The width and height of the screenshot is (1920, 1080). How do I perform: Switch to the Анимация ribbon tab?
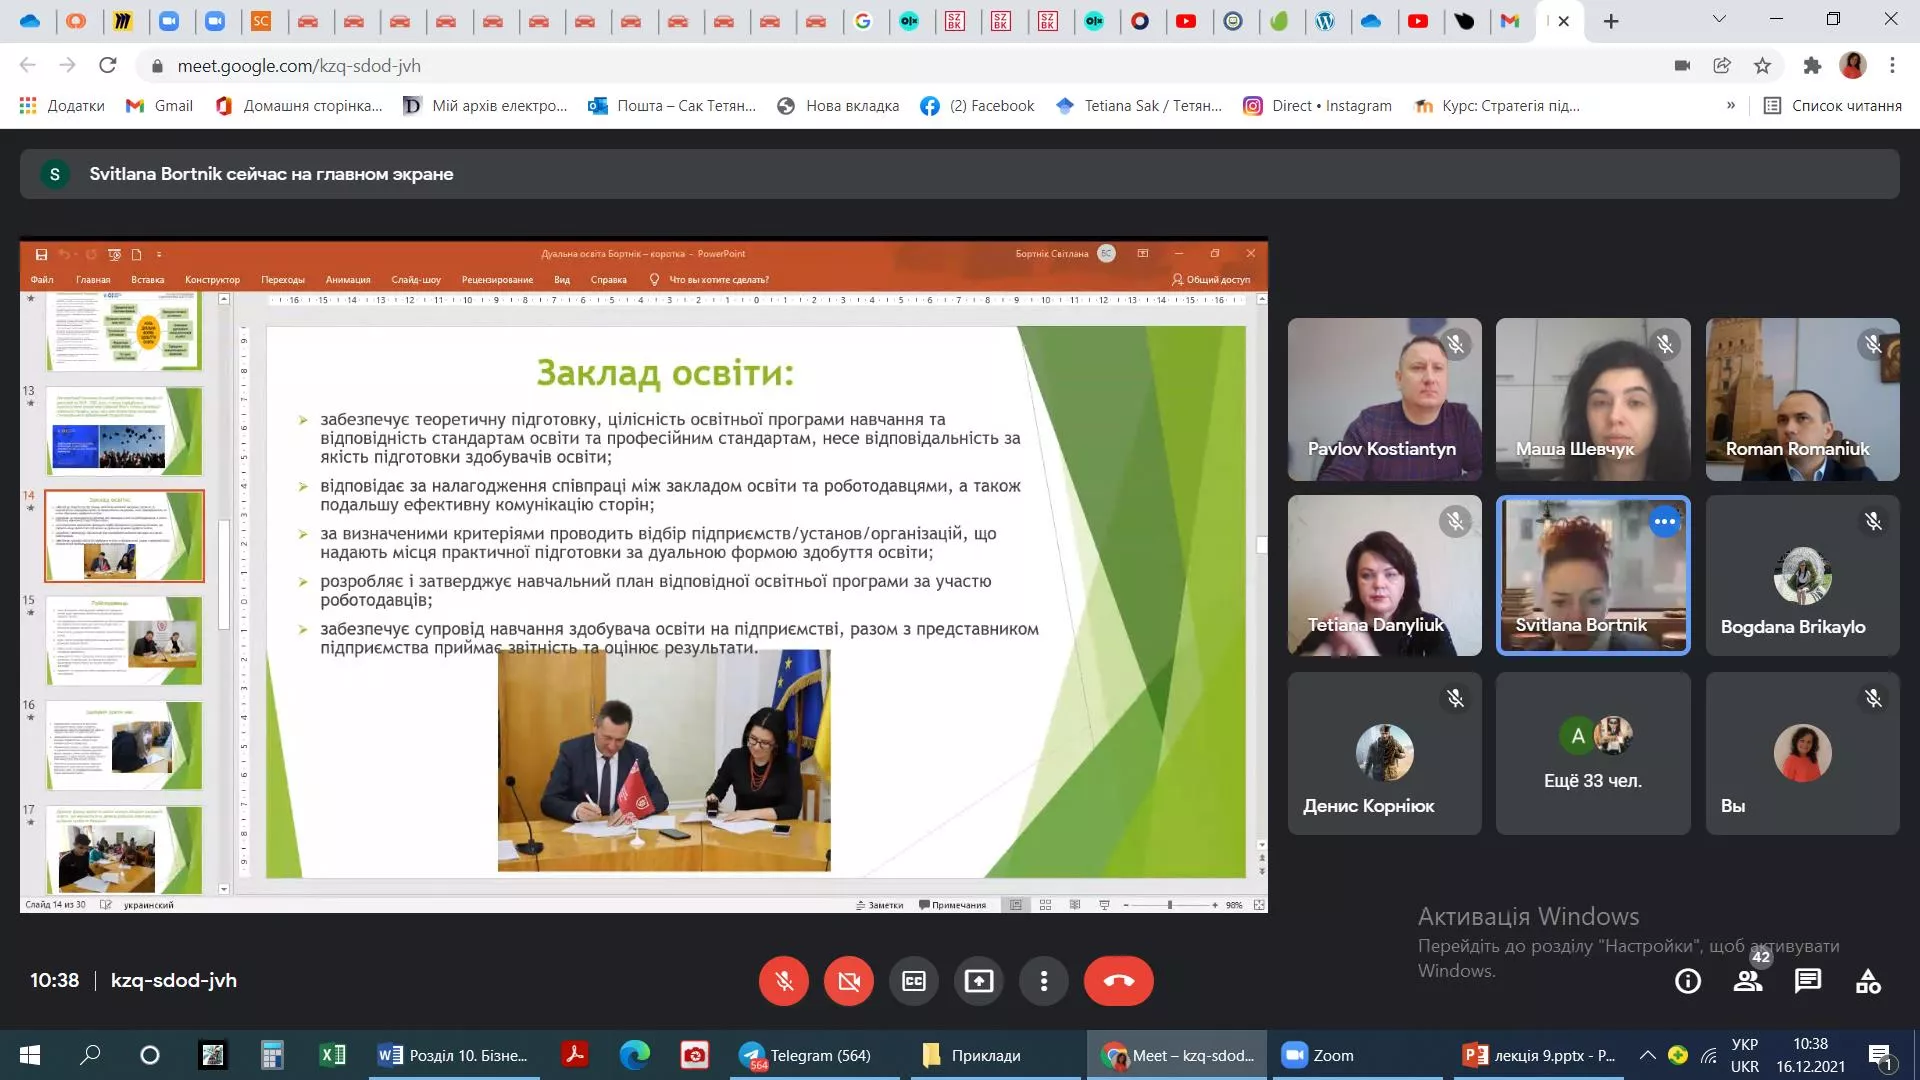coord(347,280)
